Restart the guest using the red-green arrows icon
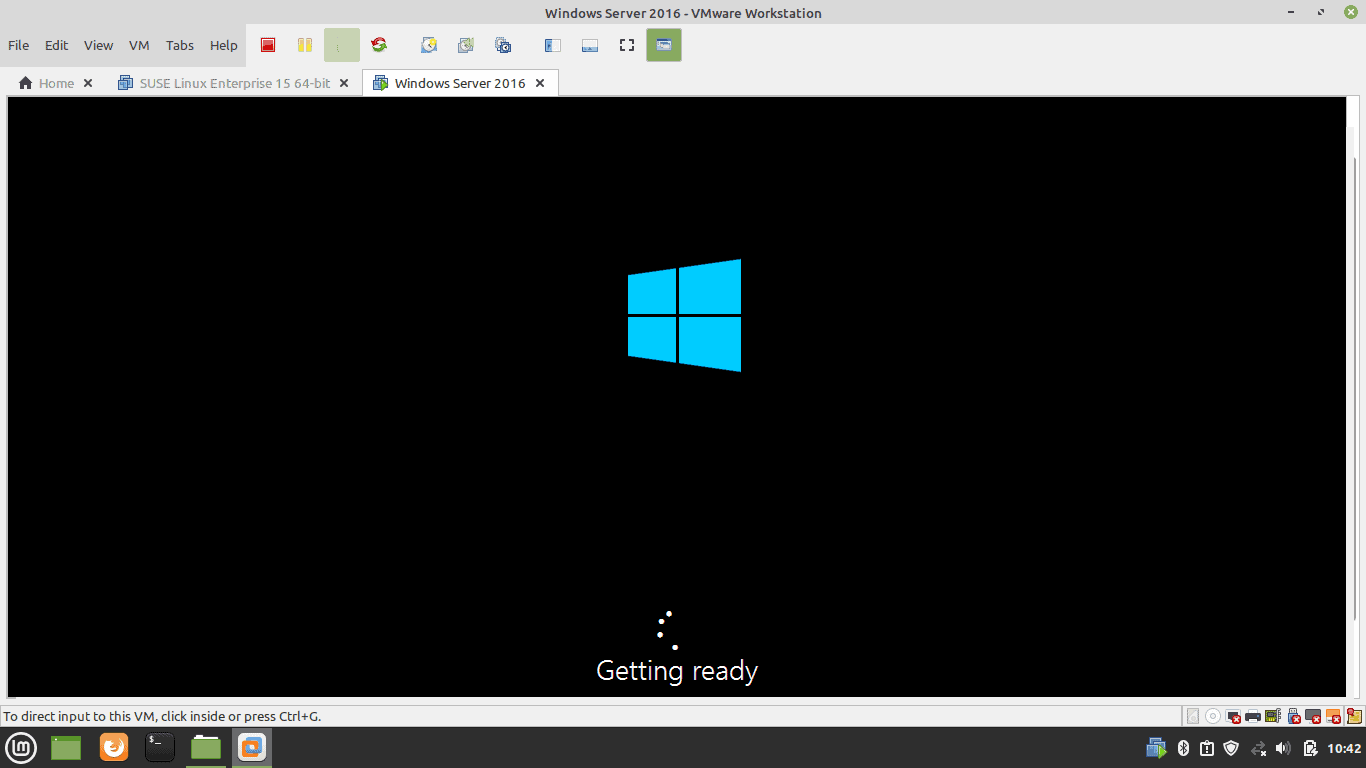This screenshot has width=1366, height=768. 379,45
